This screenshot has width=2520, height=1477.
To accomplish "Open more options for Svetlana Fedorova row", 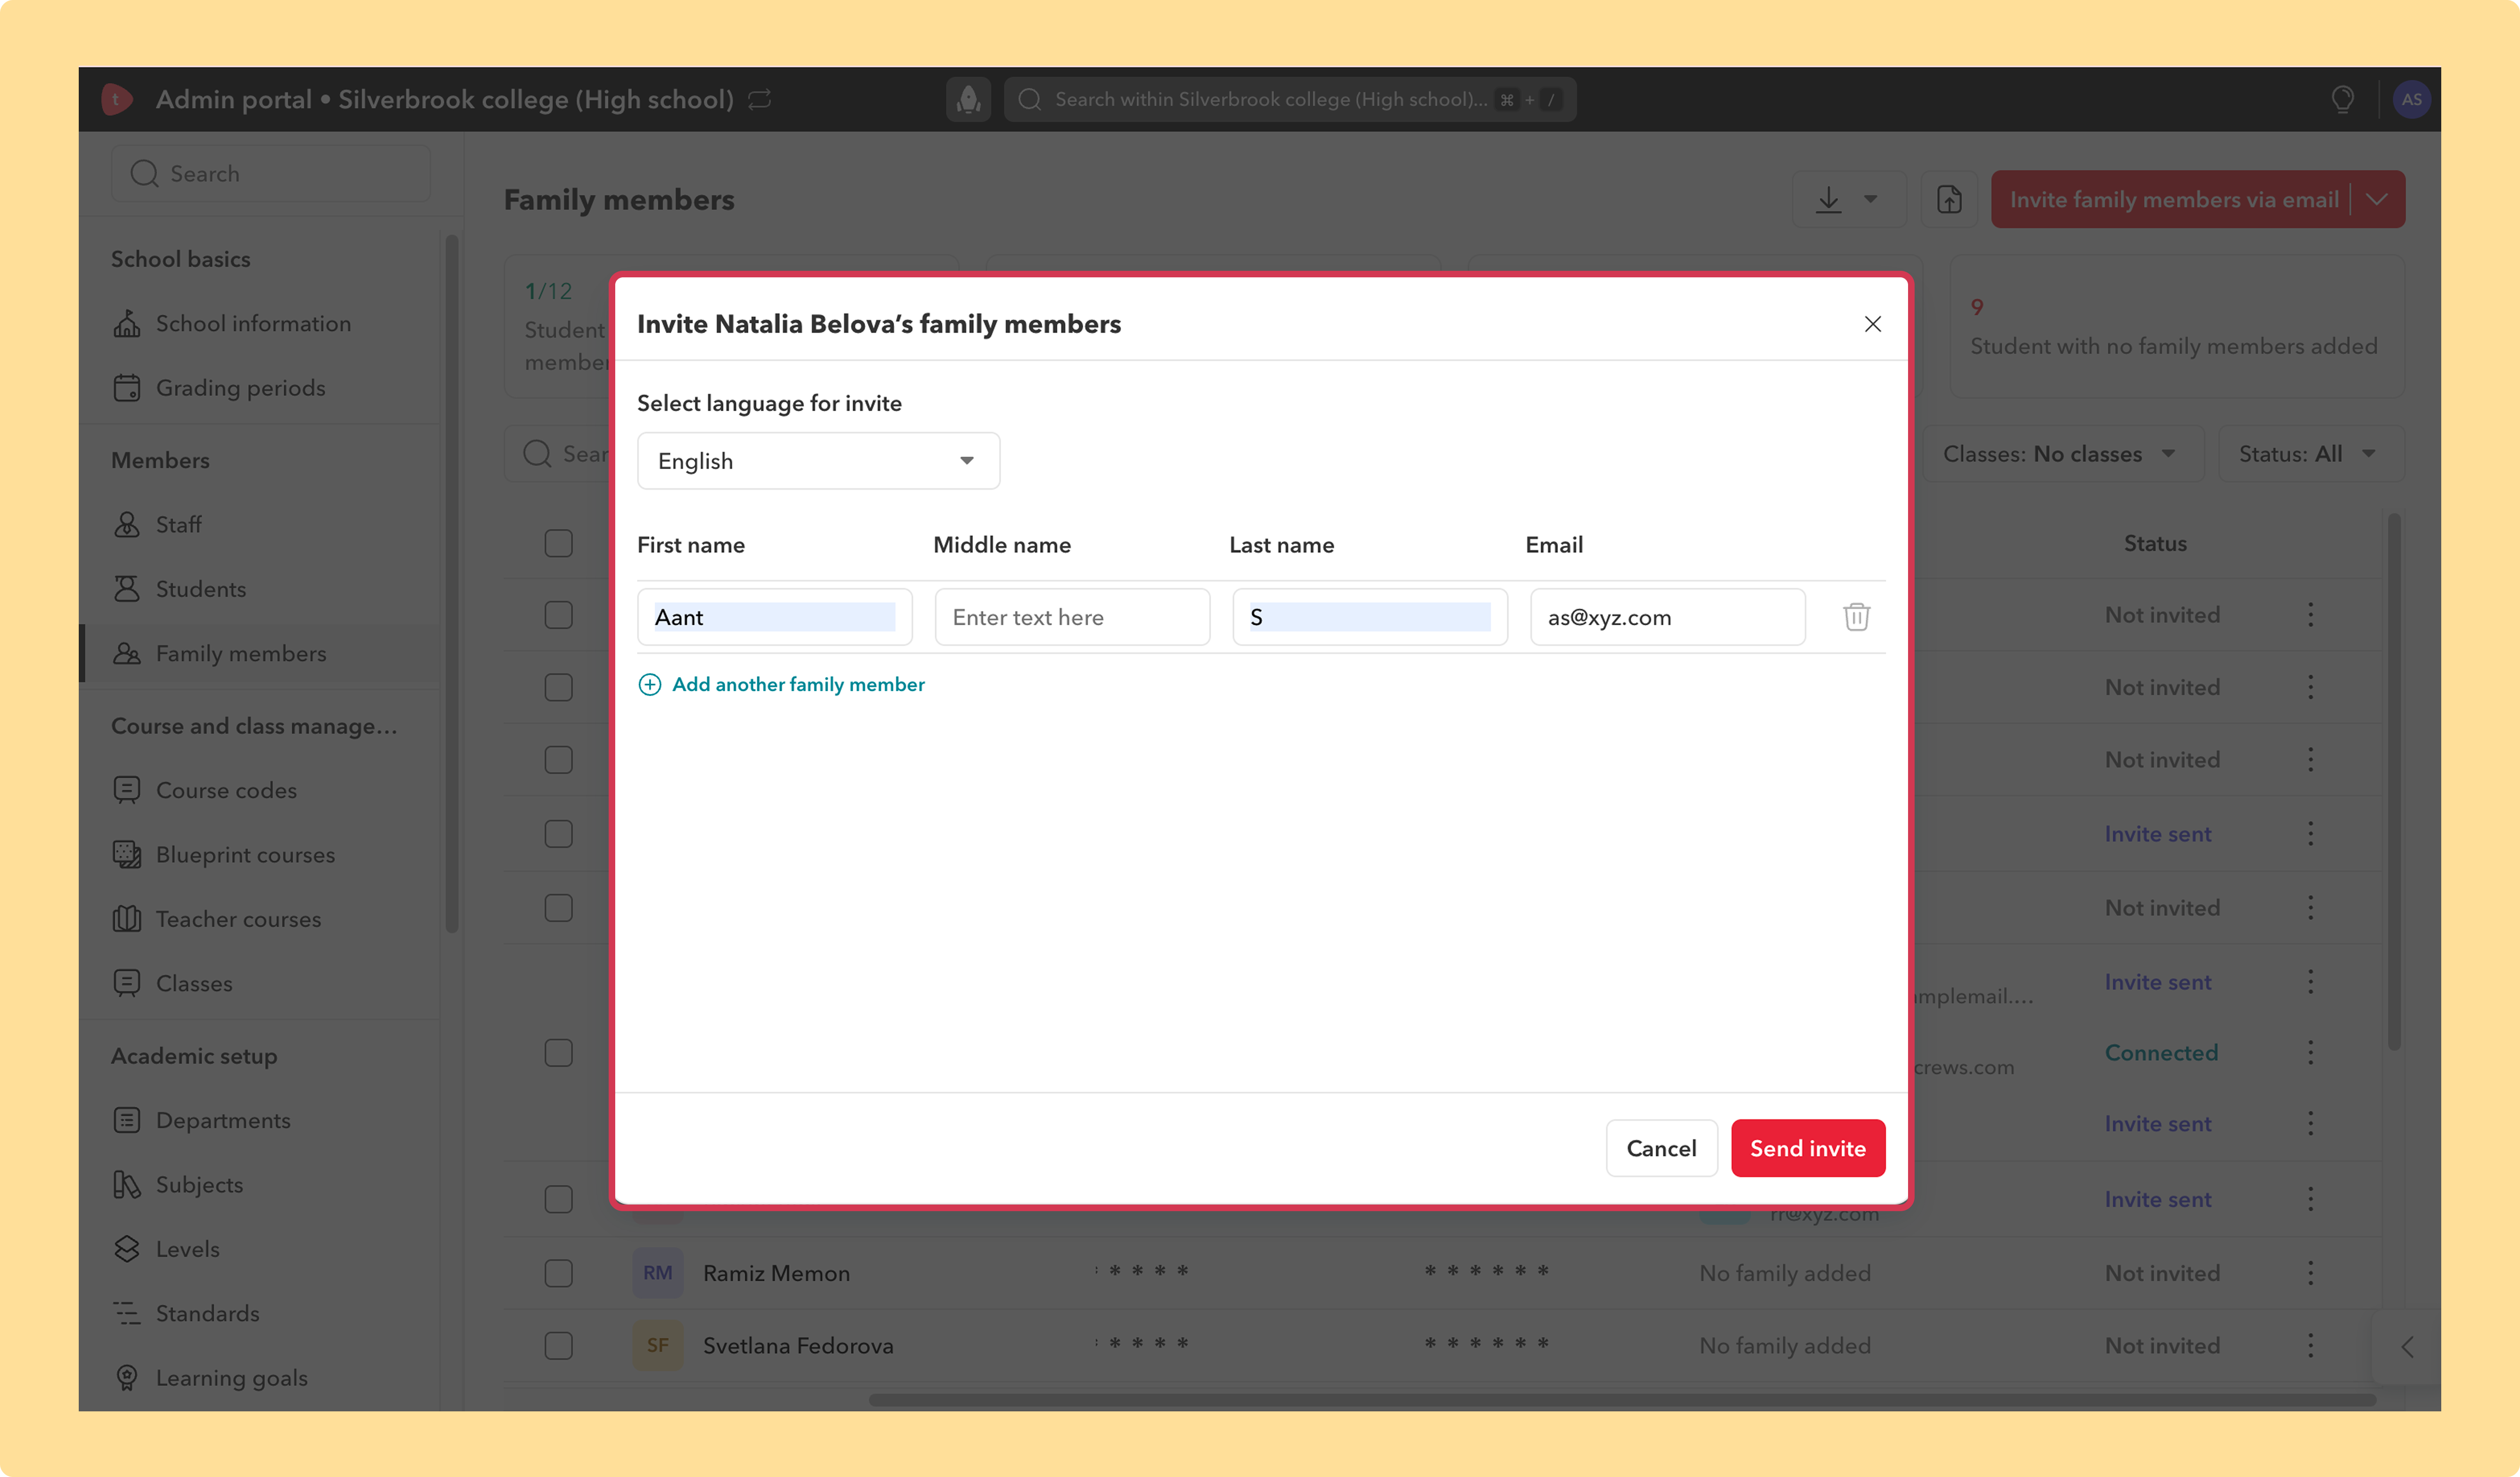I will point(2310,1346).
